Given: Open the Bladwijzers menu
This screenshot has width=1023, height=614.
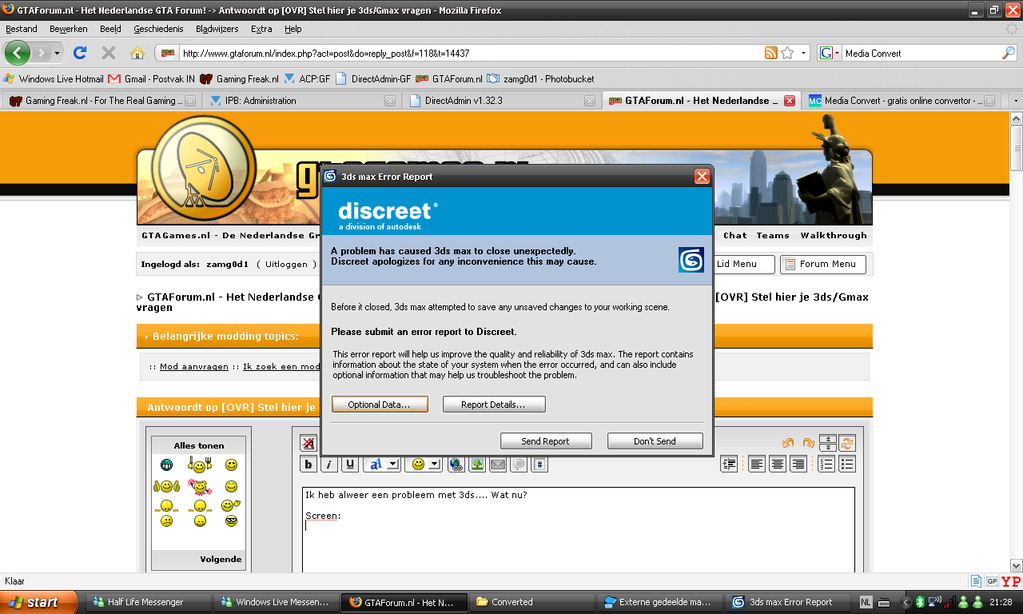Looking at the screenshot, I should tap(217, 29).
